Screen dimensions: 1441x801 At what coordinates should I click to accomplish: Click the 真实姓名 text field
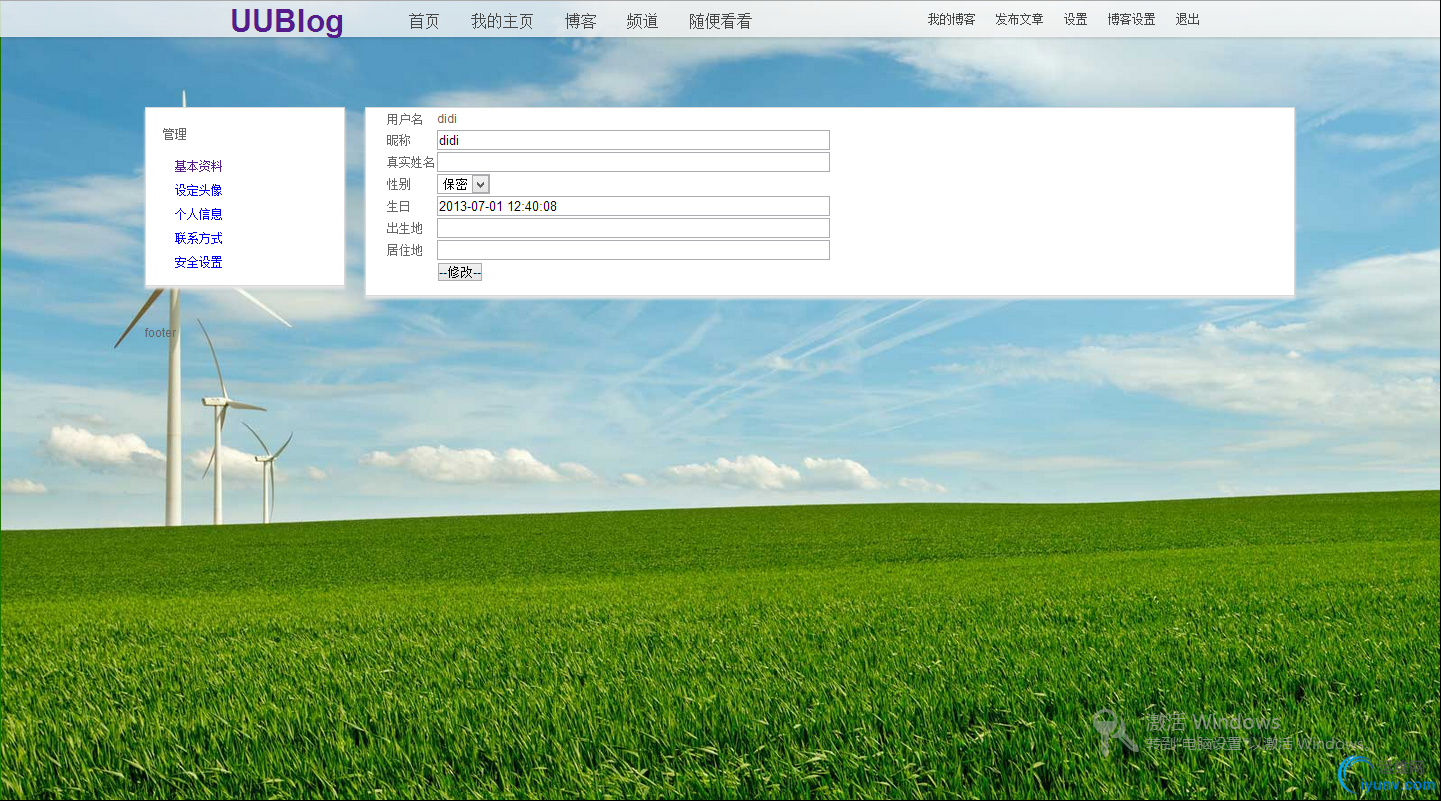pyautogui.click(x=633, y=162)
